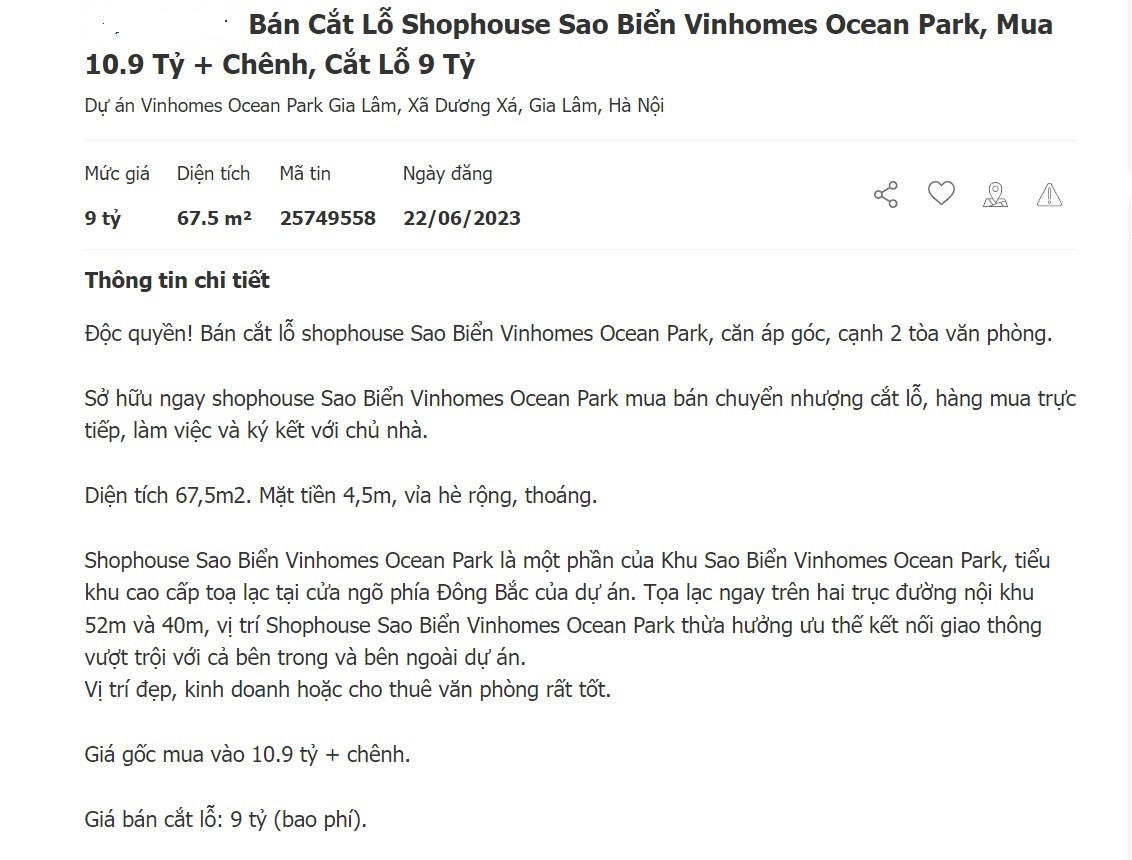Click the 'Mức giá' label
1132x860 pixels.
[x=117, y=174]
